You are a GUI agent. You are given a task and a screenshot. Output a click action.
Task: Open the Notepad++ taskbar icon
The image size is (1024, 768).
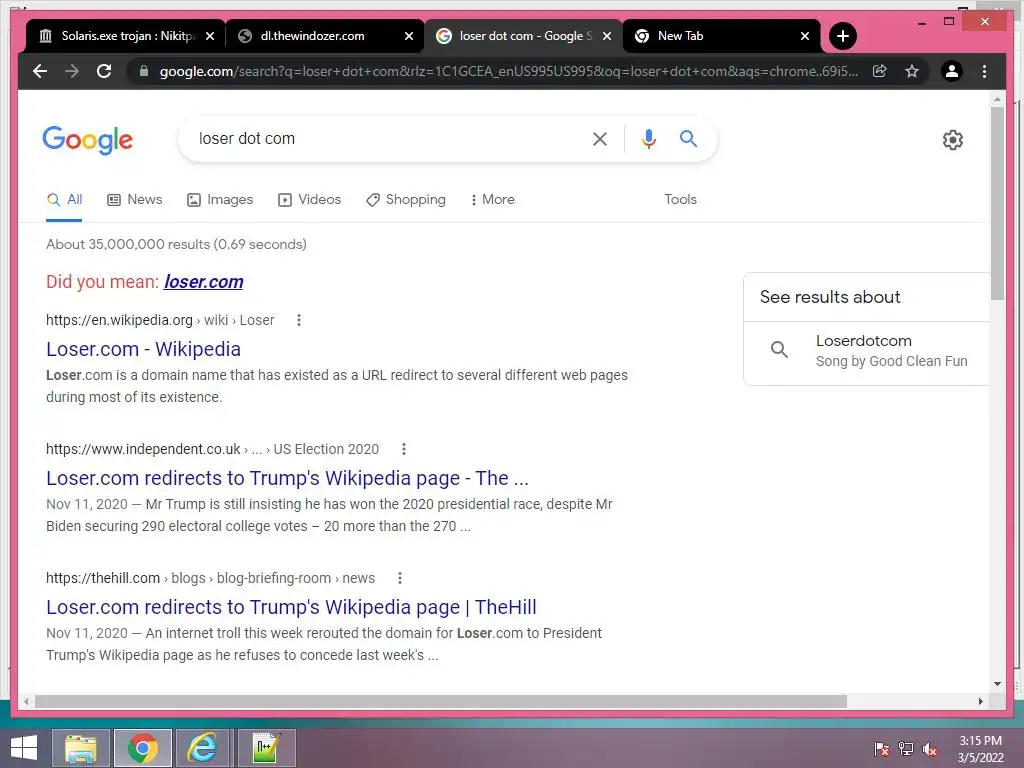click(266, 748)
